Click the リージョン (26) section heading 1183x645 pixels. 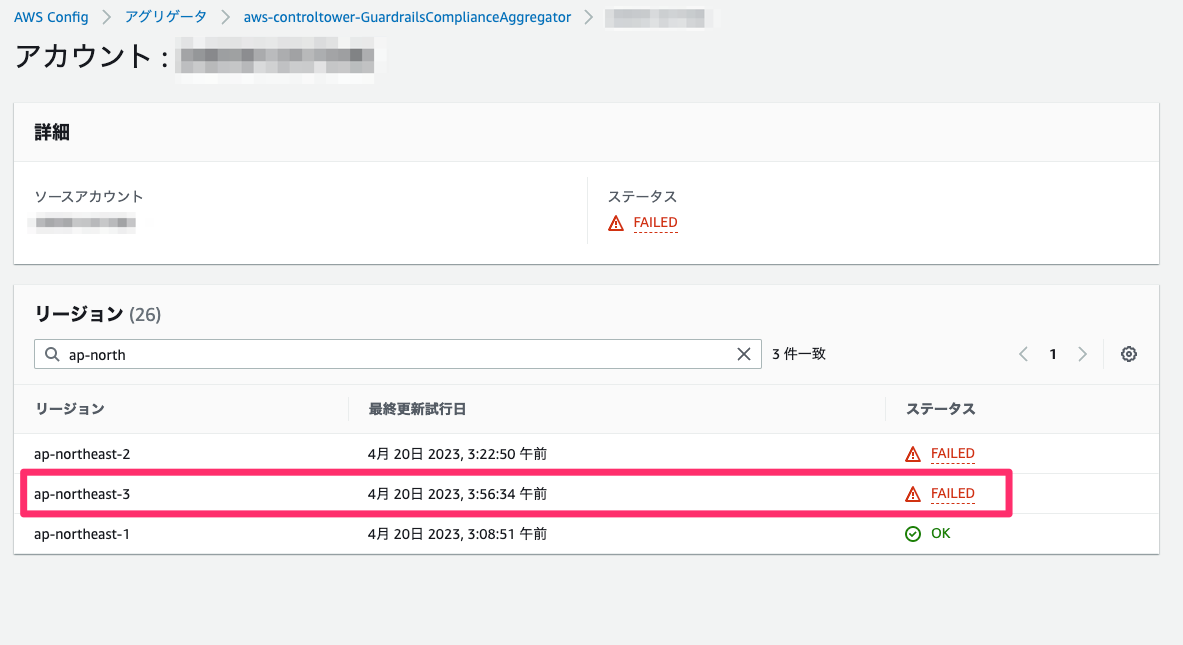pos(98,314)
